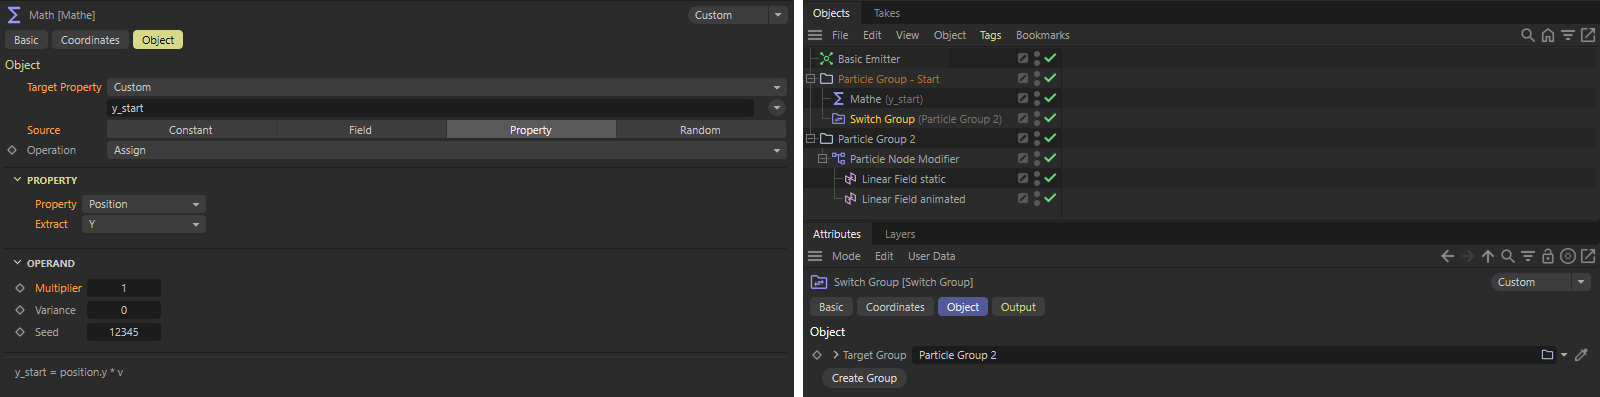Open the dropdown arrow beside y_start field

777,108
